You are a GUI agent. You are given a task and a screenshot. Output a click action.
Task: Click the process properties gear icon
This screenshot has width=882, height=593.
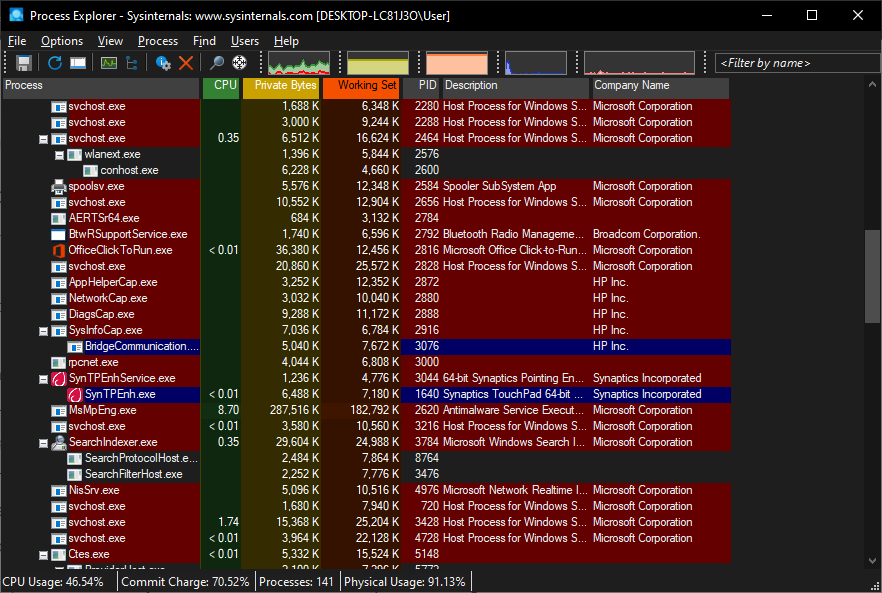163,62
